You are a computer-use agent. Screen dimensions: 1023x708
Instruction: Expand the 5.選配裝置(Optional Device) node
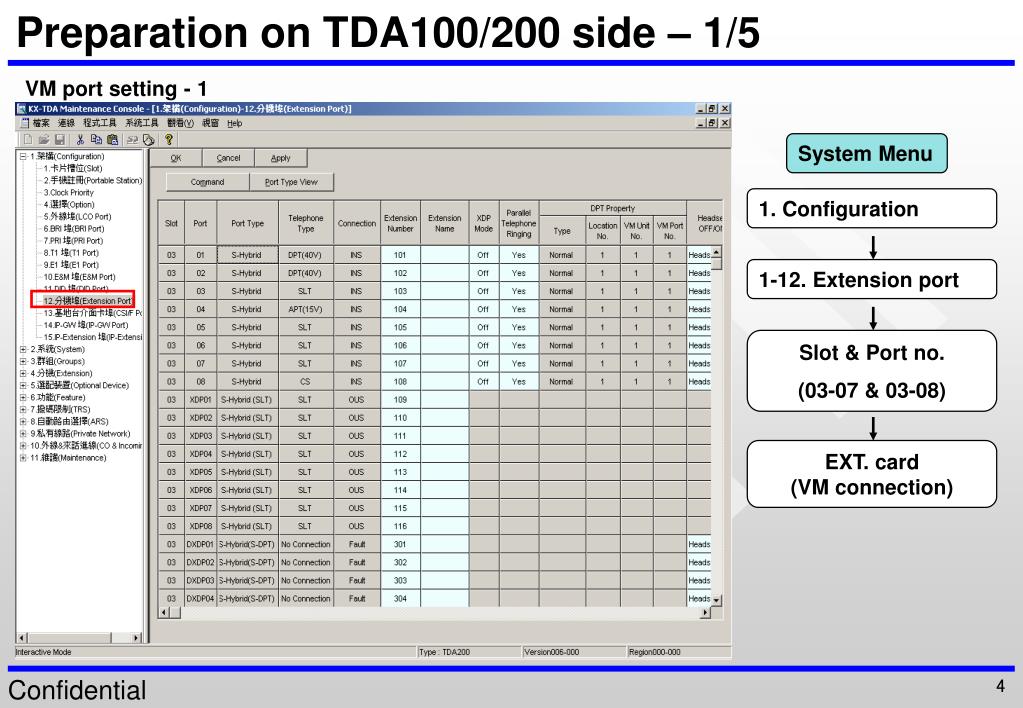pyautogui.click(x=23, y=385)
